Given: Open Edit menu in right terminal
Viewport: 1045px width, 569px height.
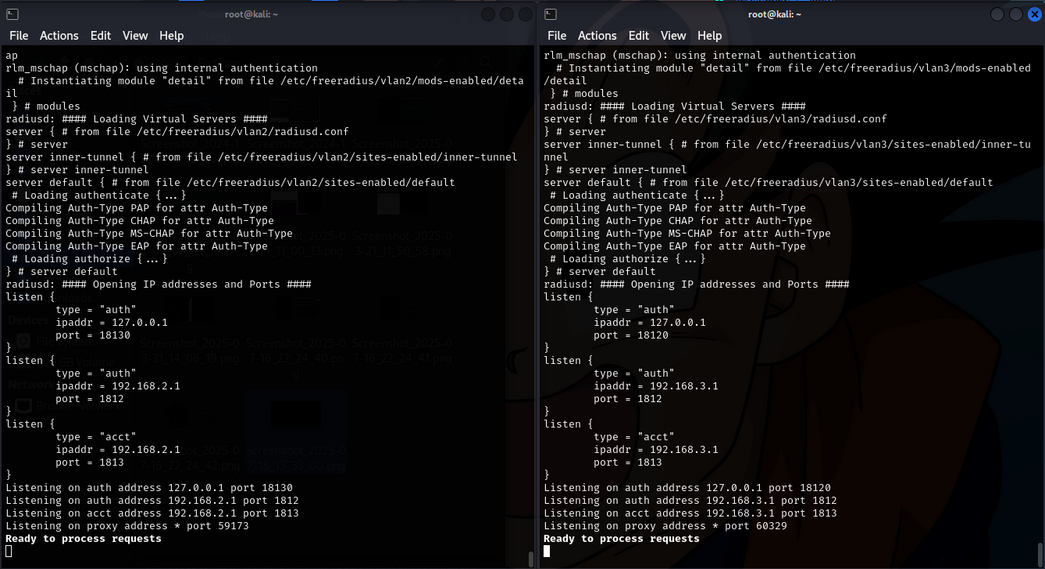Looking at the screenshot, I should point(639,35).
